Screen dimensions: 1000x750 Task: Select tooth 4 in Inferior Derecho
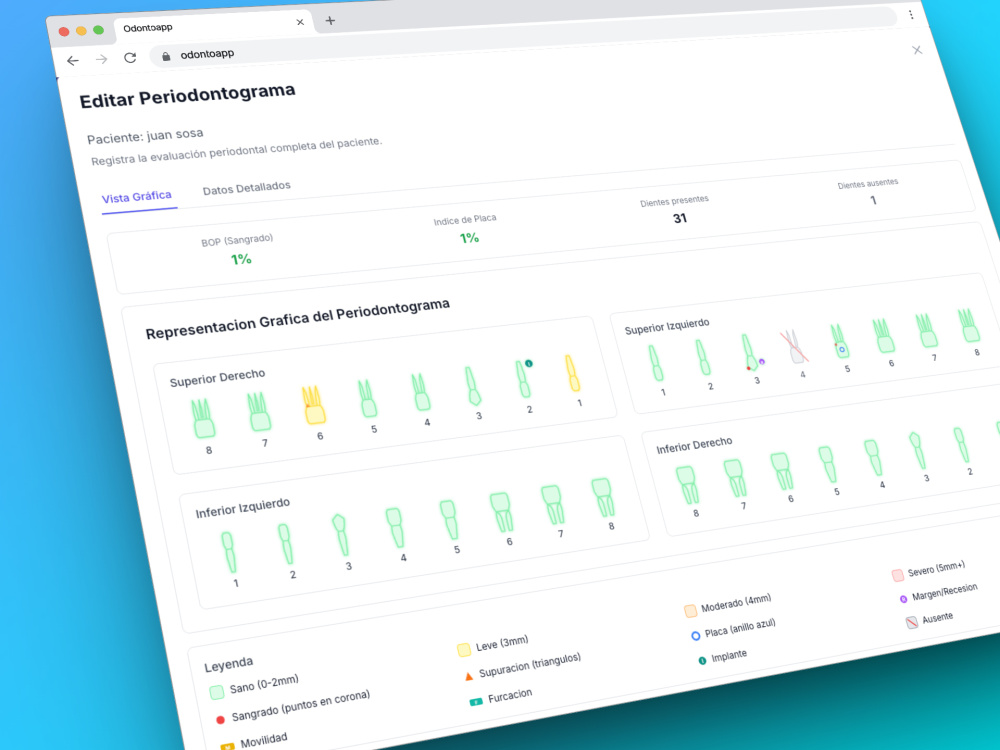[x=873, y=458]
